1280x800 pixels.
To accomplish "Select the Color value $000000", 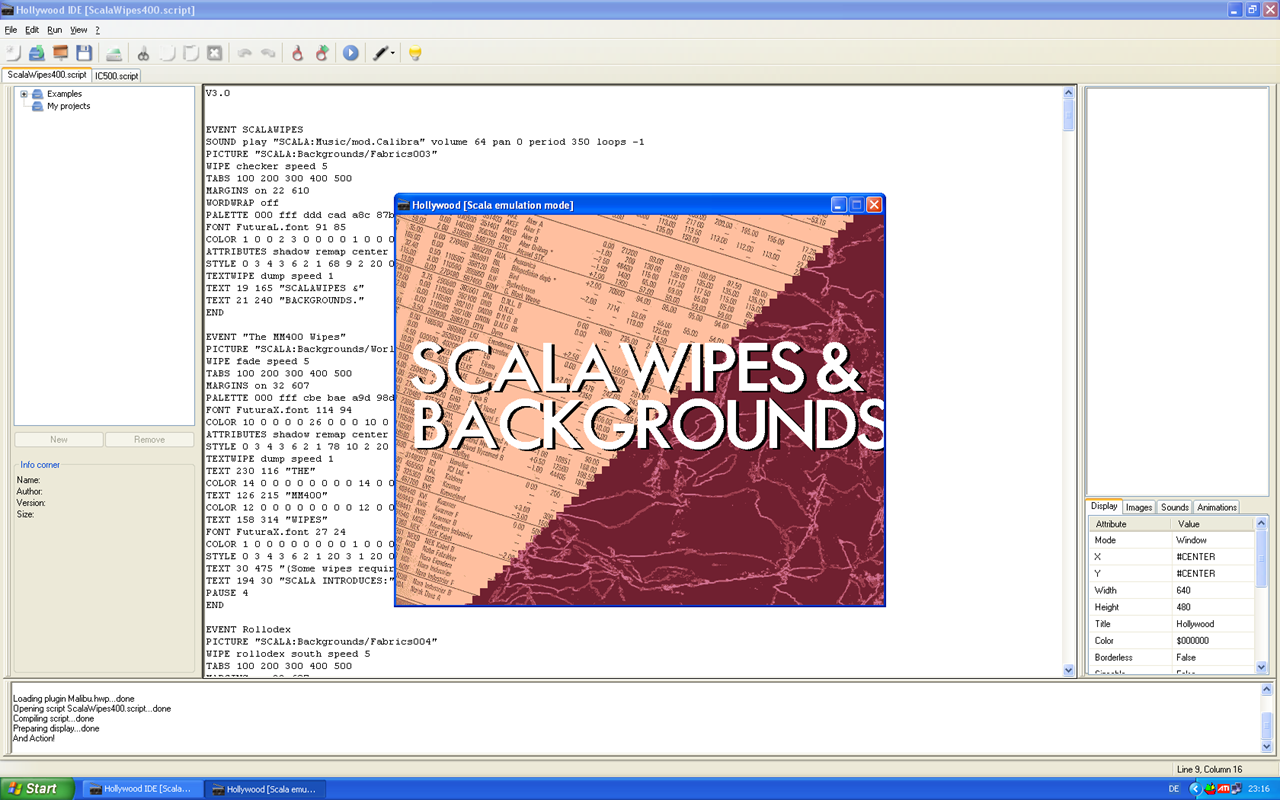I will pos(1213,641).
